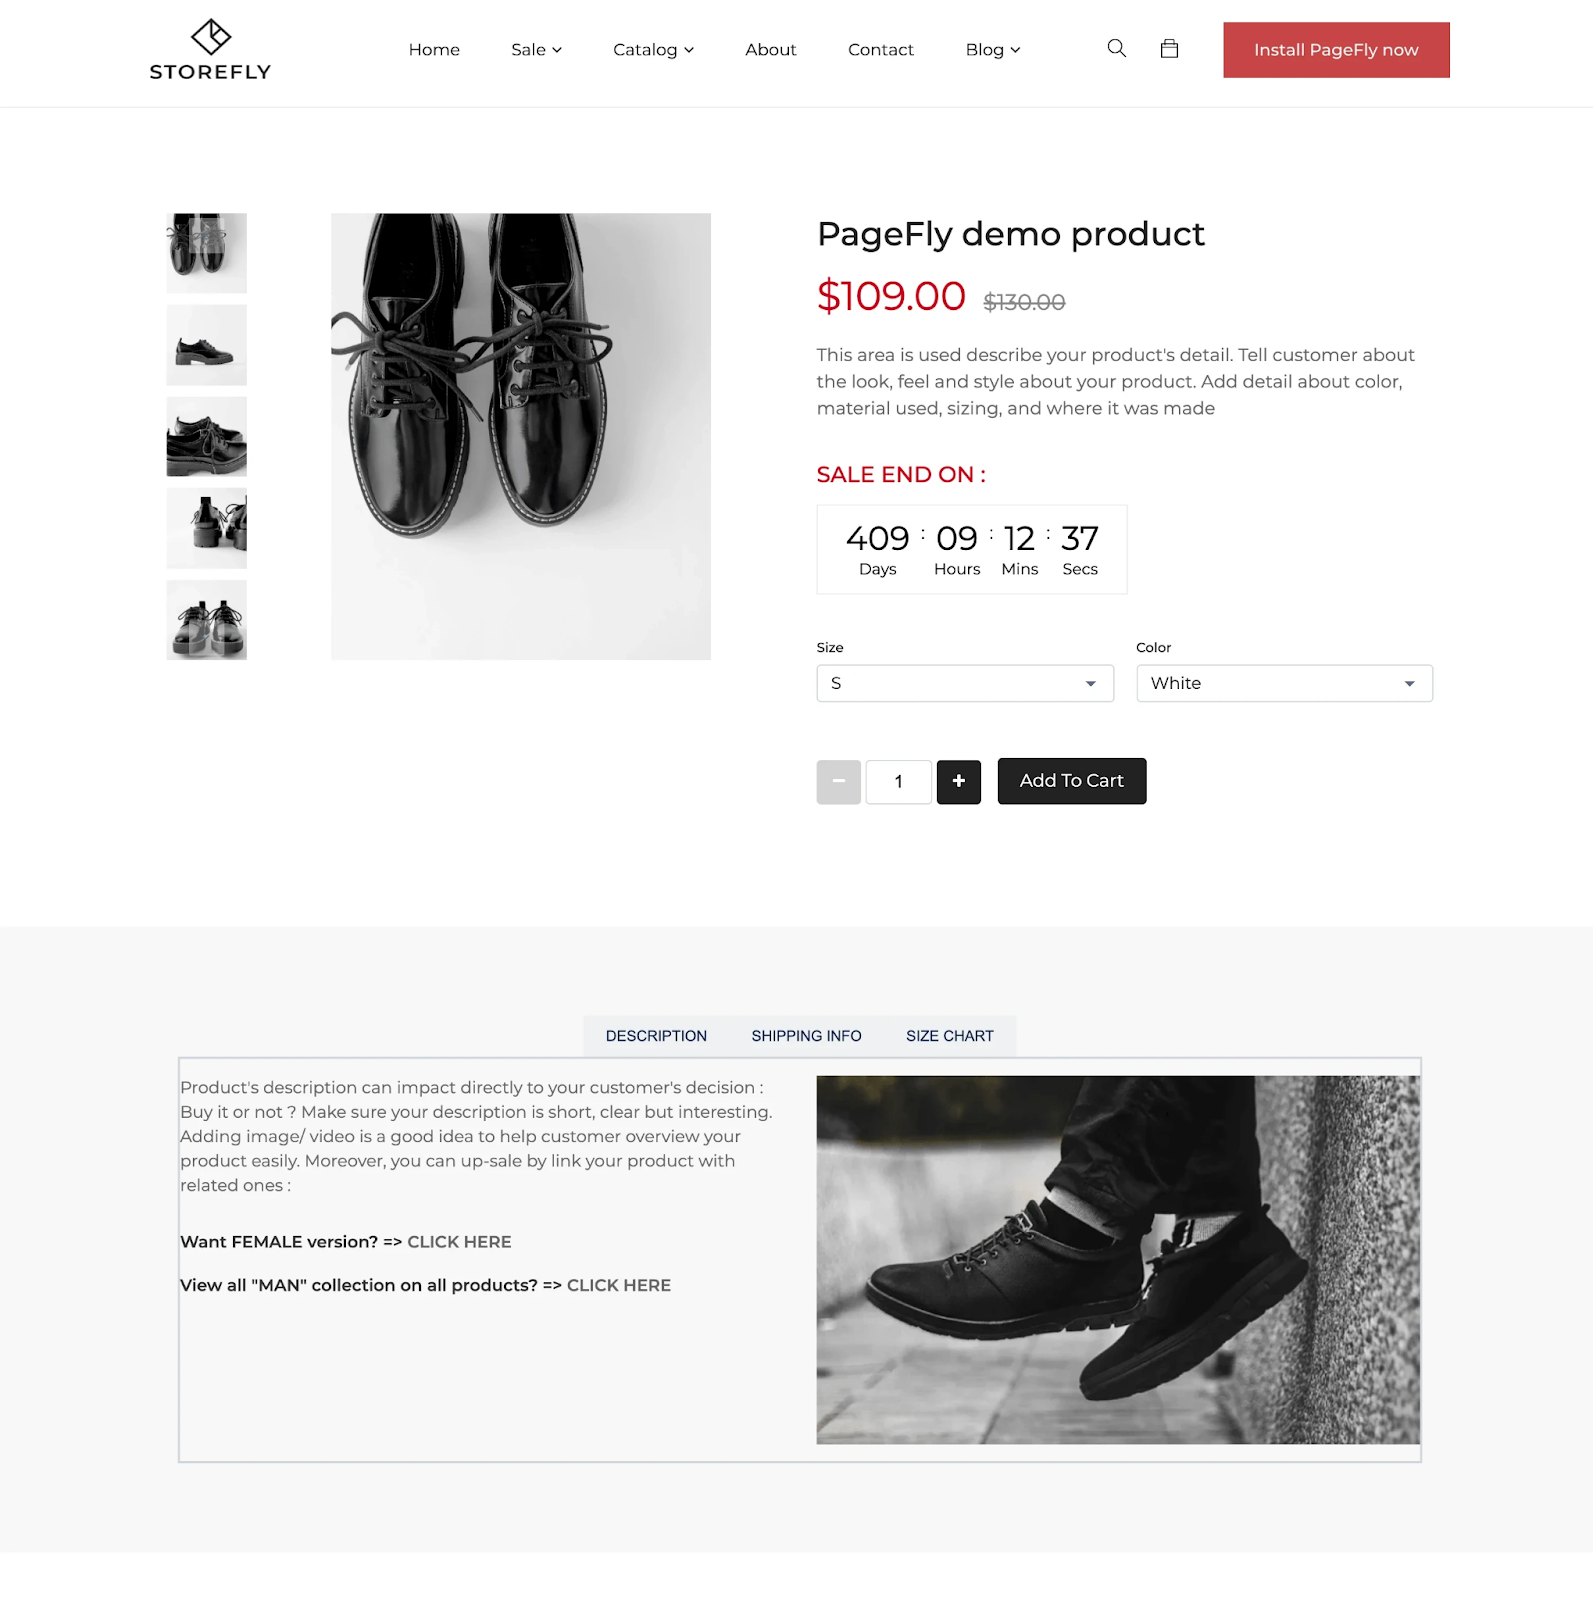Increase quantity with the plus button
The image size is (1593, 1600).
coord(959,781)
